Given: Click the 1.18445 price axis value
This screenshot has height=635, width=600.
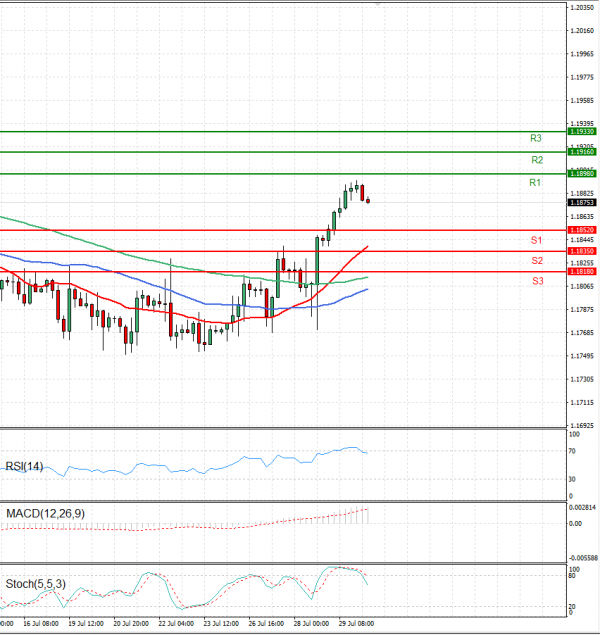Looking at the screenshot, I should 582,240.
